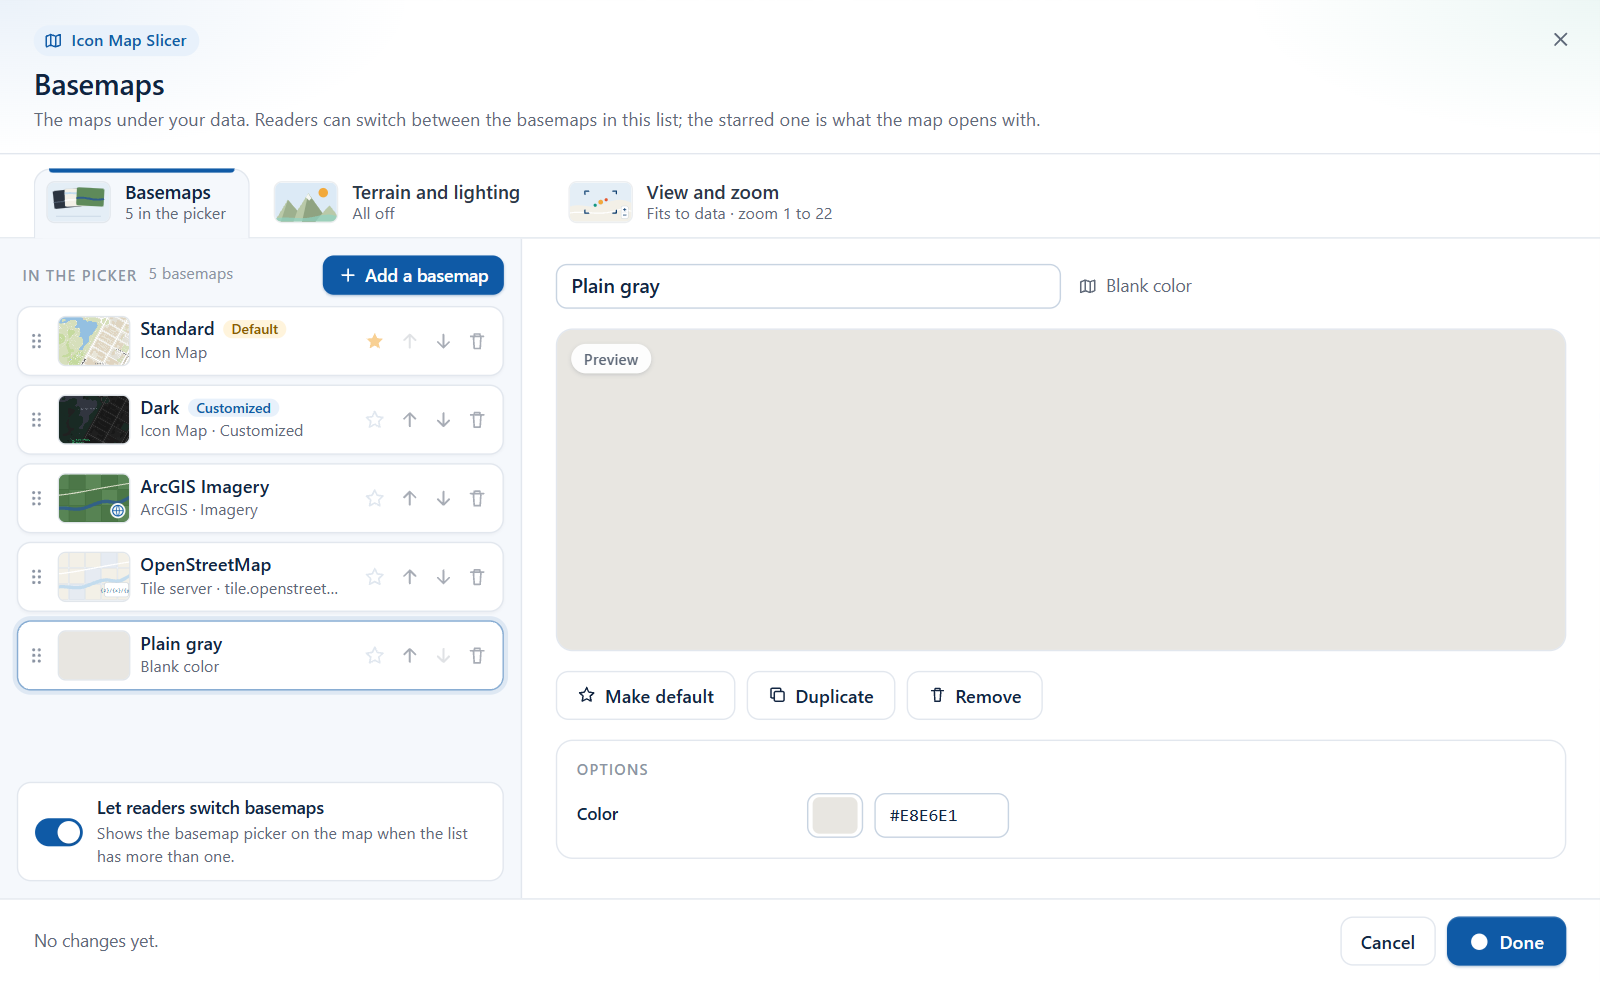The height and width of the screenshot is (982, 1600).
Task: Switch to the Basemaps tab
Action: coord(141,203)
